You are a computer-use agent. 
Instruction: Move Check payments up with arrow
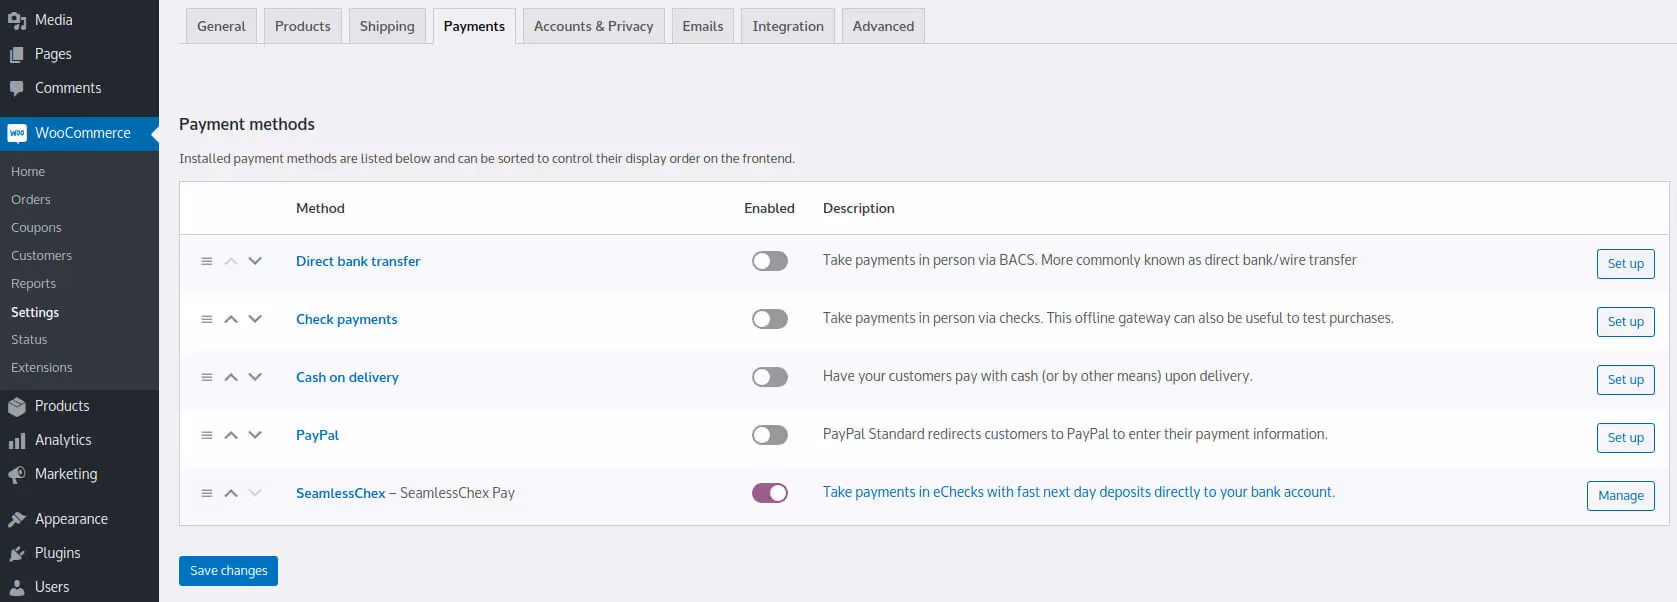click(231, 319)
